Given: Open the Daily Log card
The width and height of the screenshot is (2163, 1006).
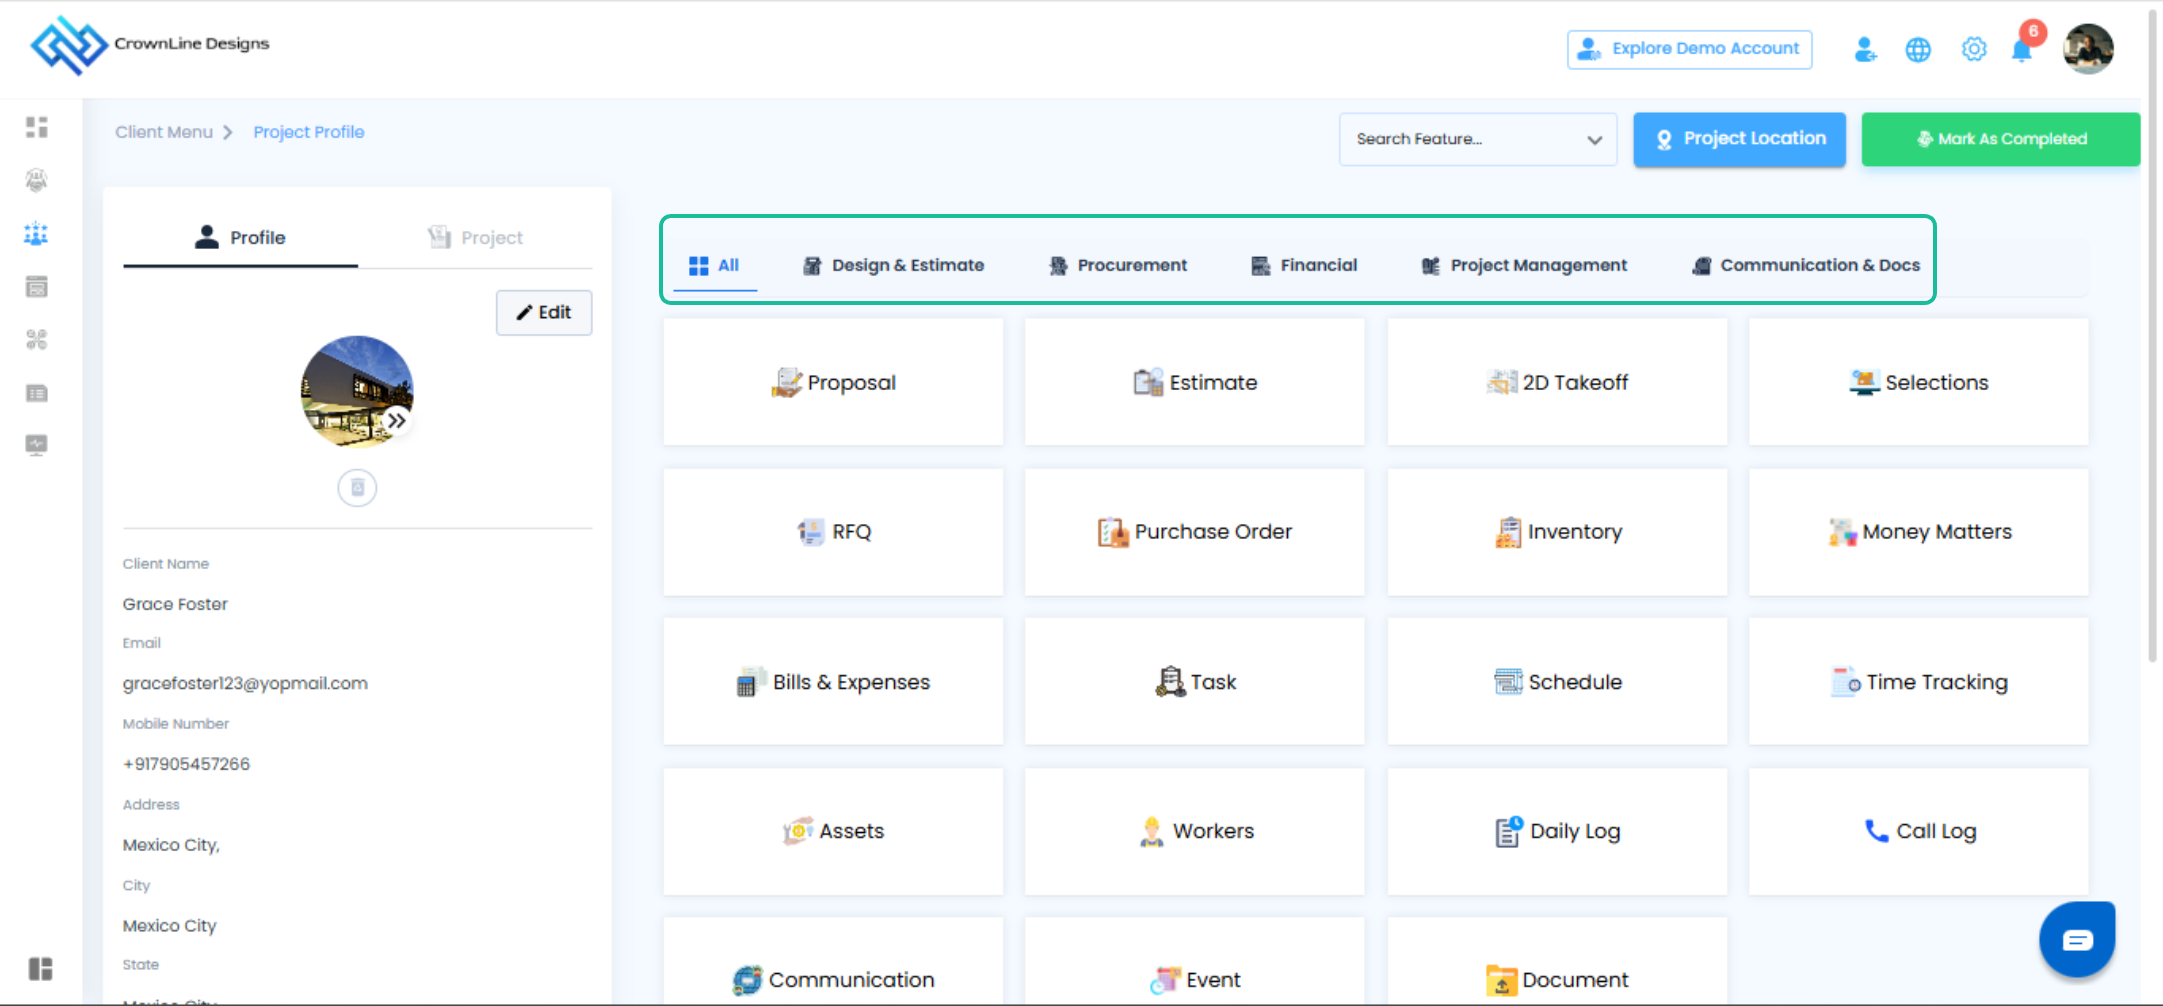Looking at the screenshot, I should tap(1557, 831).
